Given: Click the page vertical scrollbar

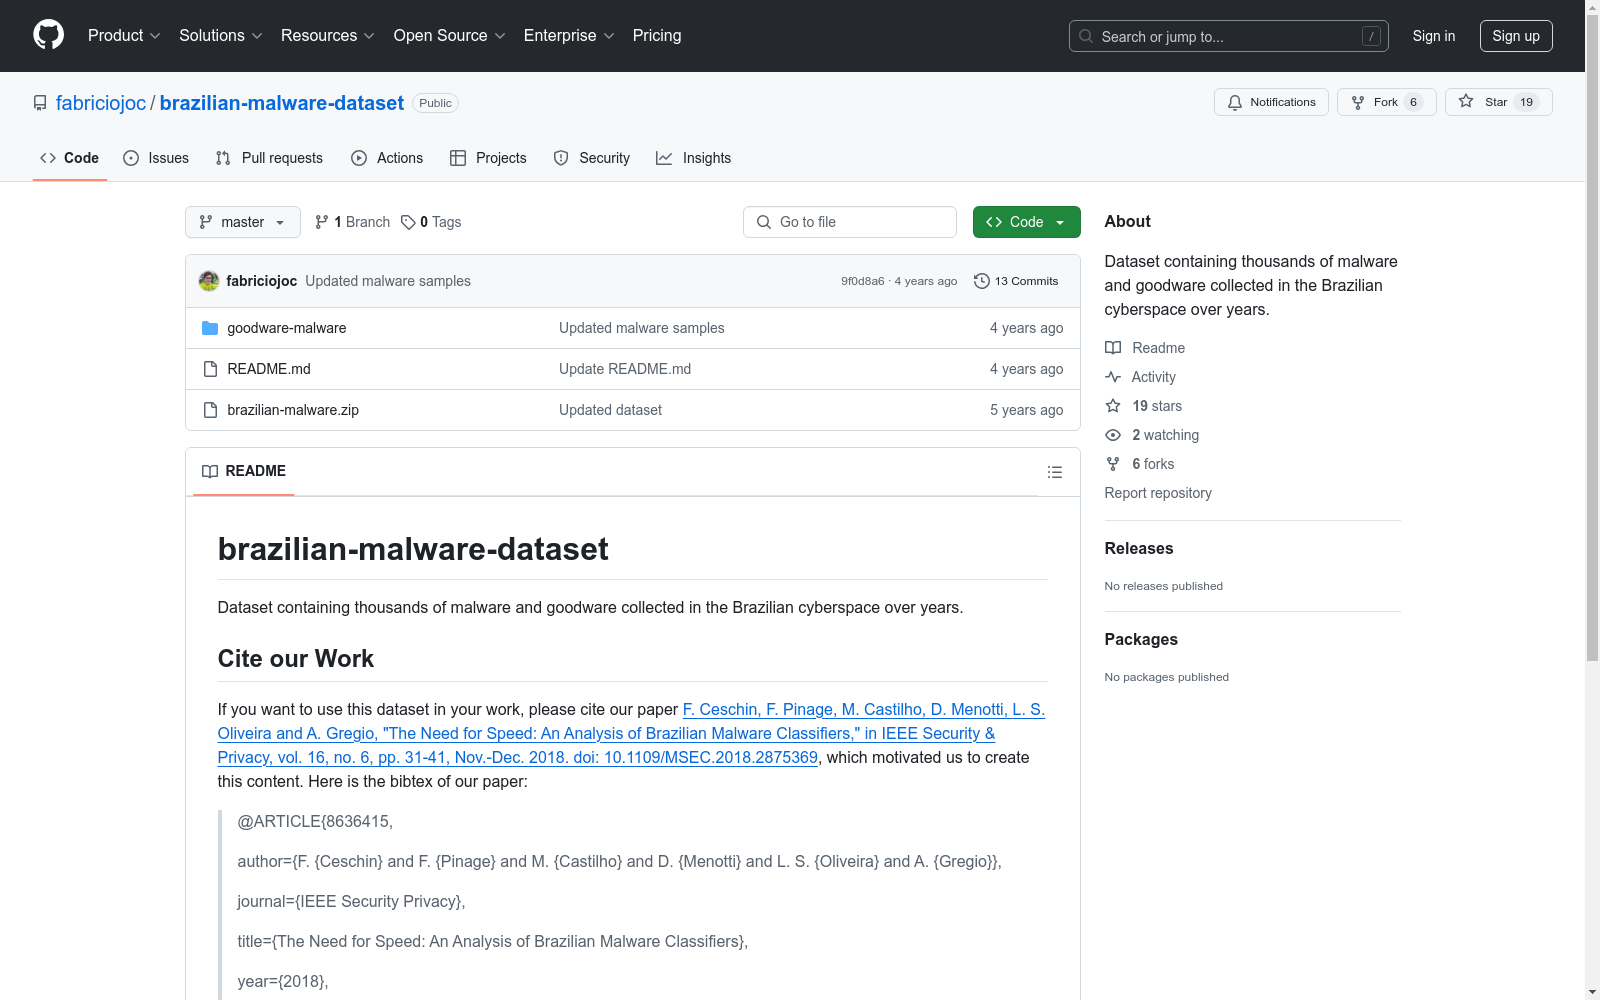Looking at the screenshot, I should pyautogui.click(x=1592, y=340).
